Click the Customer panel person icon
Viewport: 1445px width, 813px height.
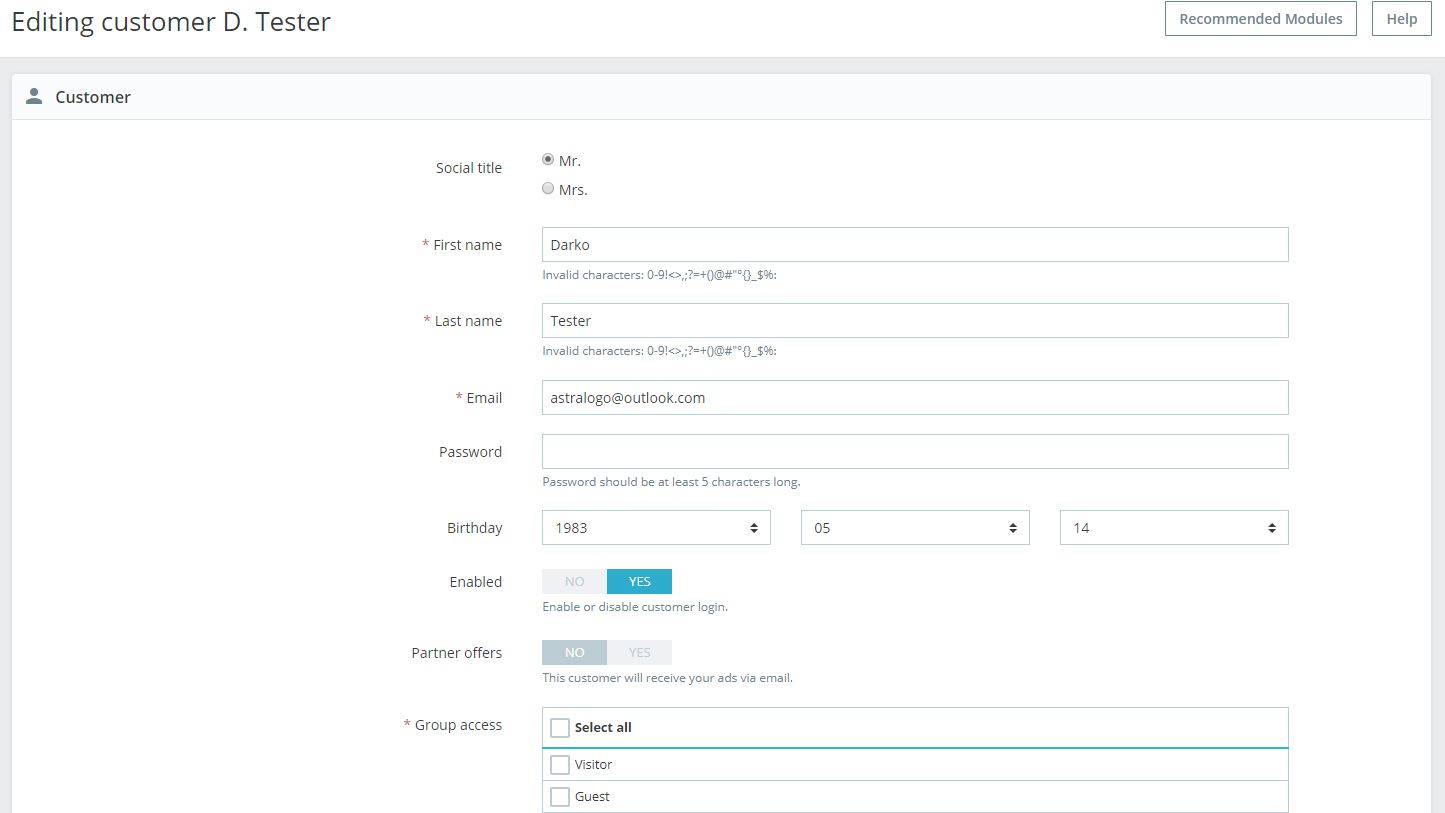coord(35,96)
